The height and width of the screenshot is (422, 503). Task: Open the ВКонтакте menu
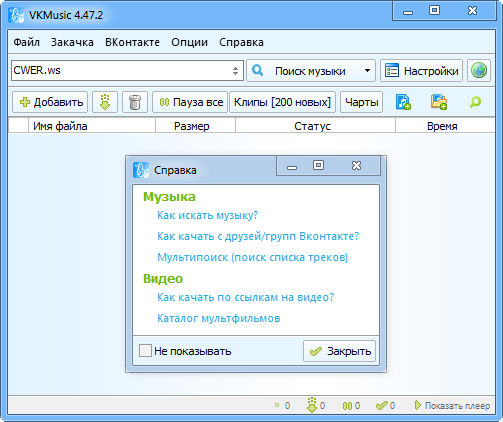point(132,42)
